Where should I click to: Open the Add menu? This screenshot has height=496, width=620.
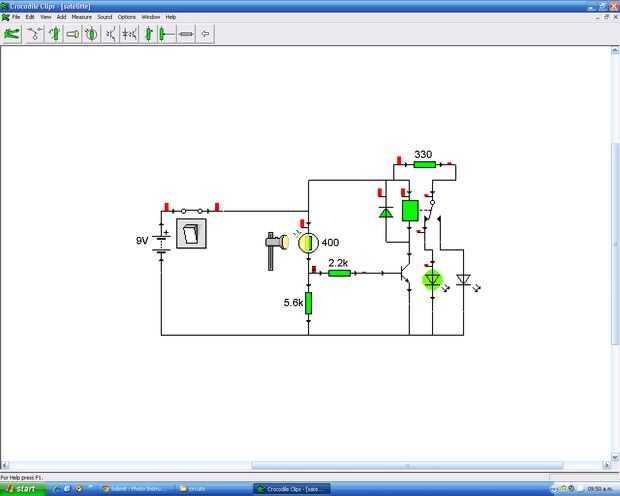pos(61,17)
